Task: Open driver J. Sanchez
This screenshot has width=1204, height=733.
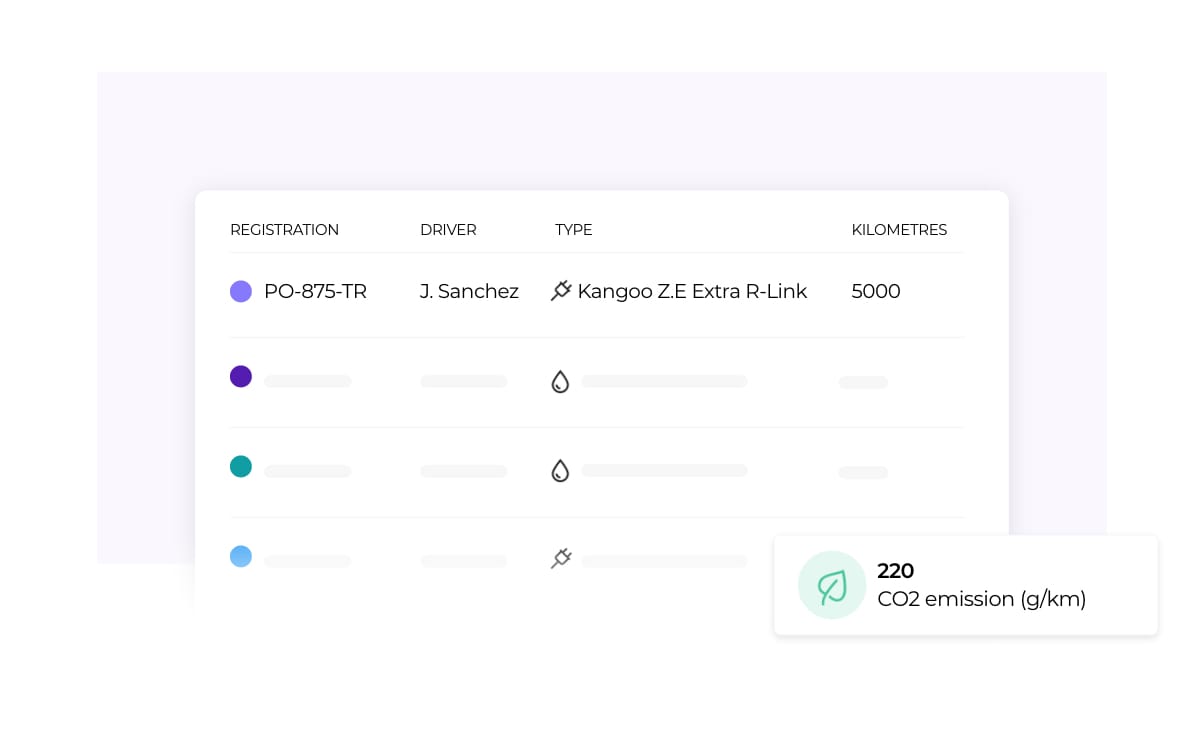Action: 469,292
